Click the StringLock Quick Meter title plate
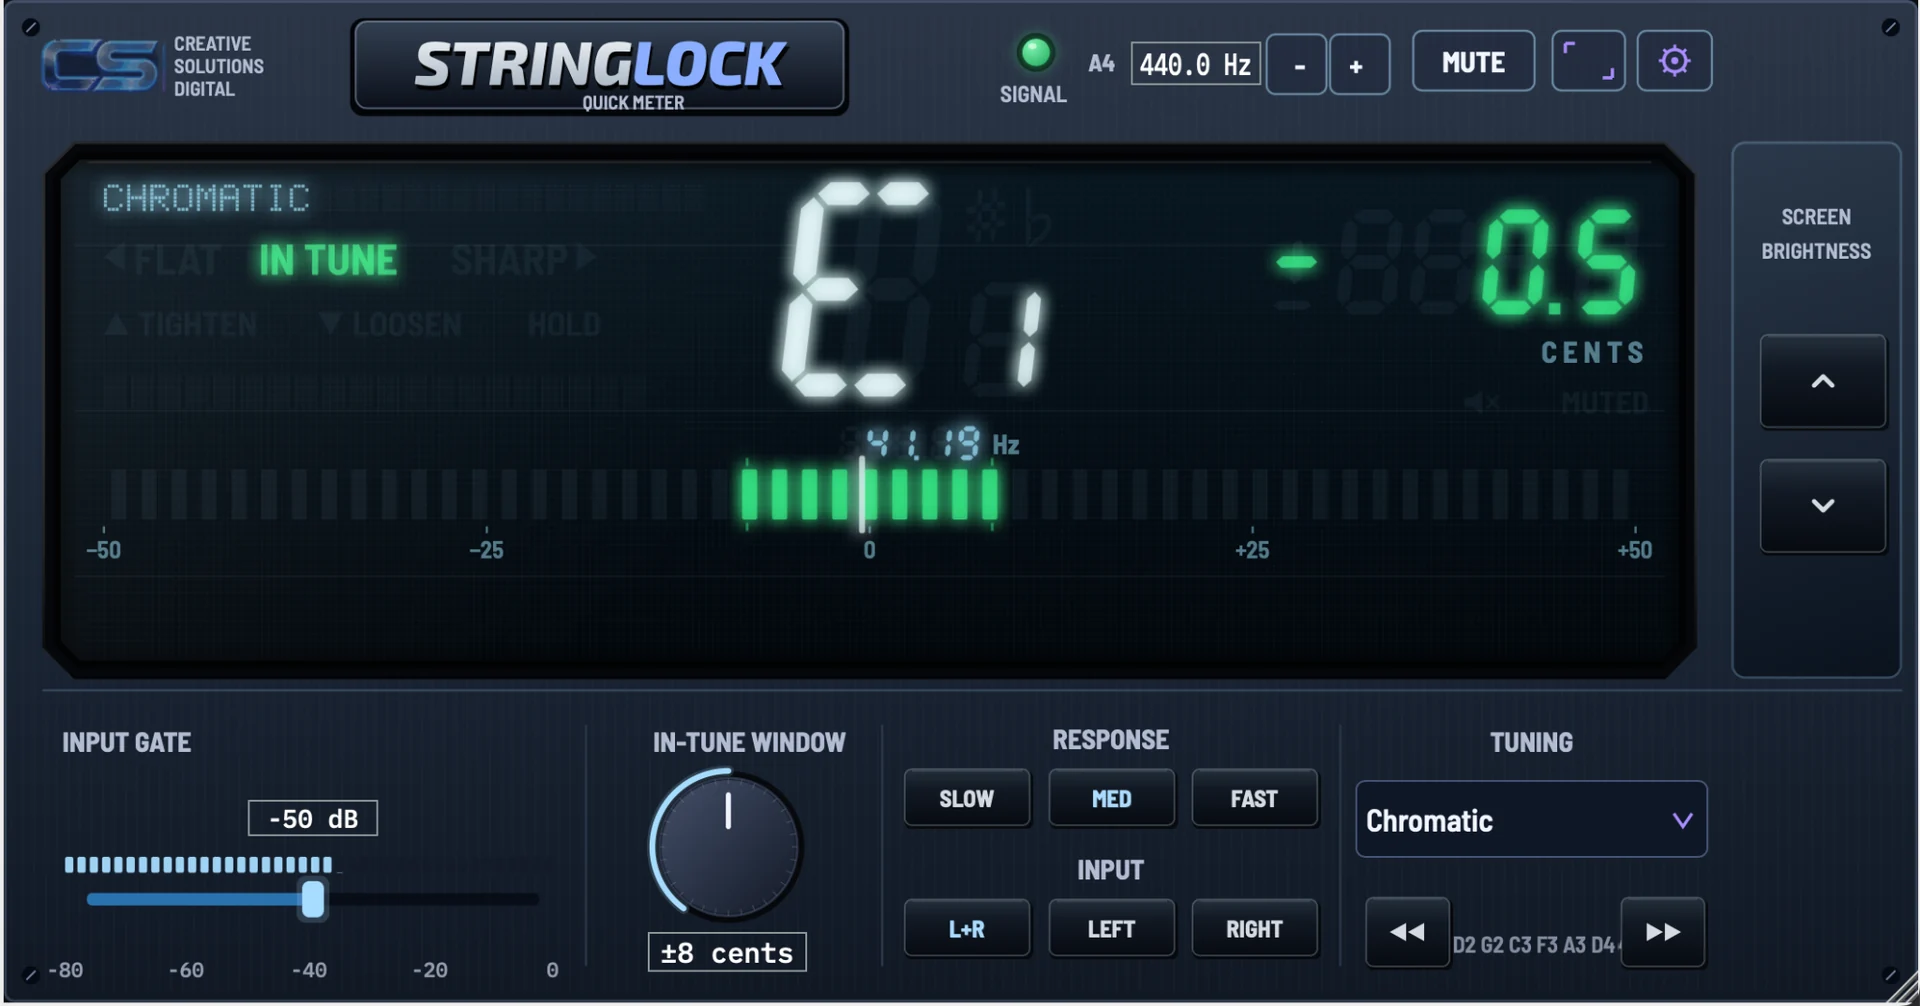This screenshot has height=1006, width=1920. [599, 67]
